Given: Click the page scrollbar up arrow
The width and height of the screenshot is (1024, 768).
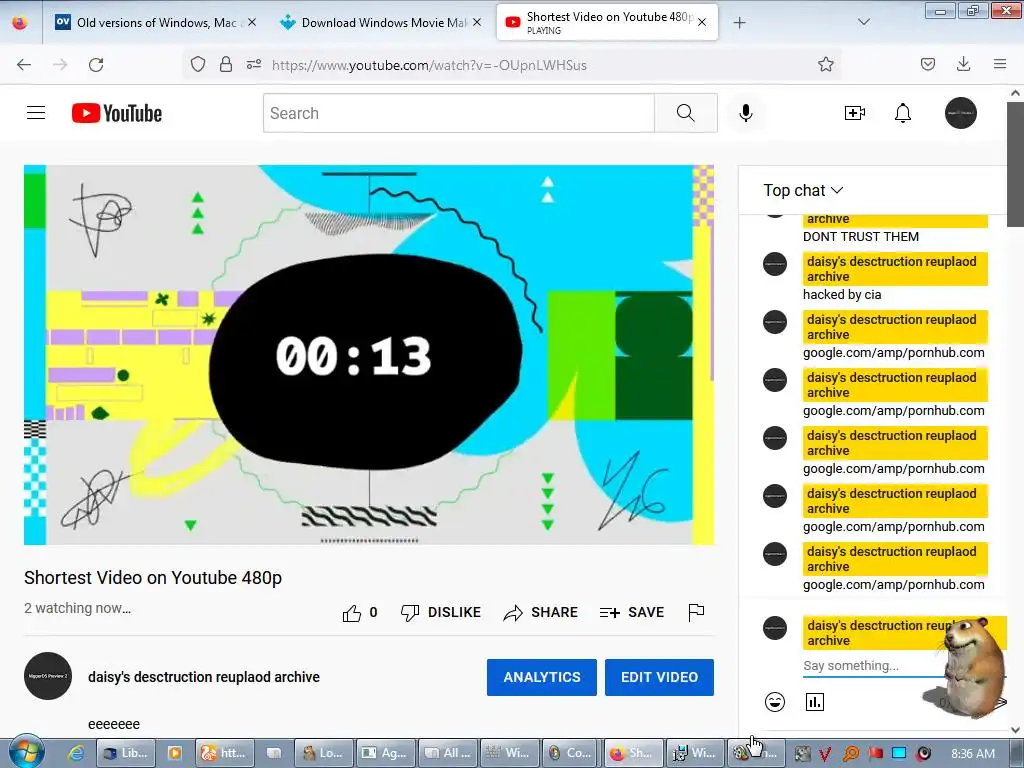Looking at the screenshot, I should click(1016, 93).
